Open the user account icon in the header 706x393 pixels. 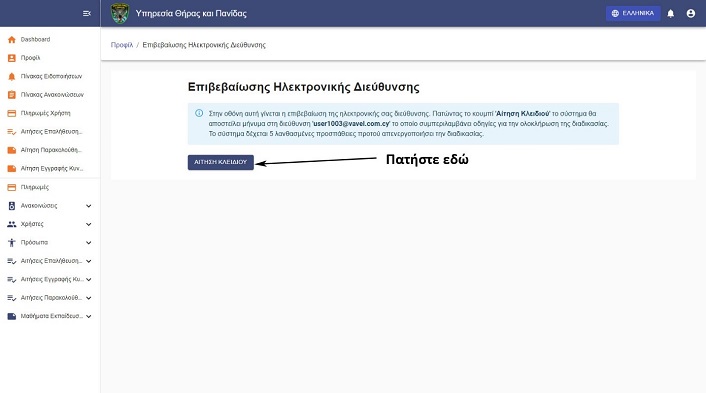tap(691, 14)
